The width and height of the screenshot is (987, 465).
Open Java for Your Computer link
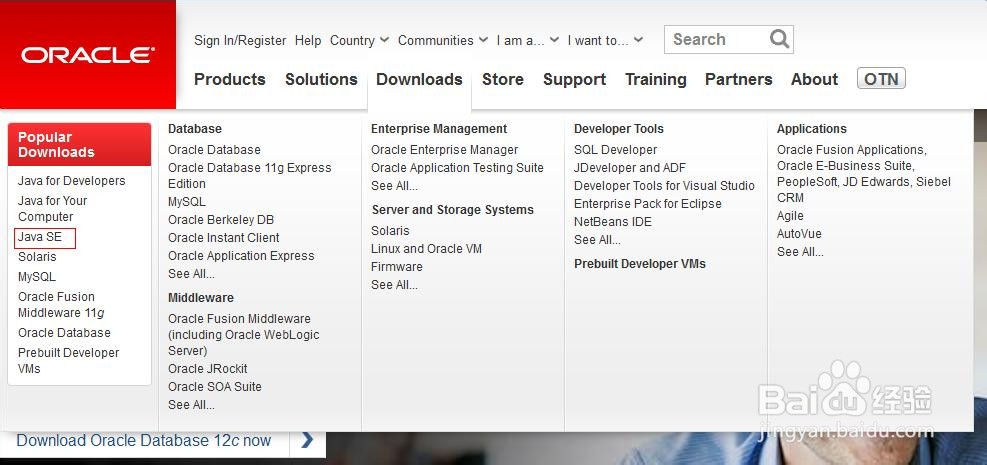click(52, 208)
